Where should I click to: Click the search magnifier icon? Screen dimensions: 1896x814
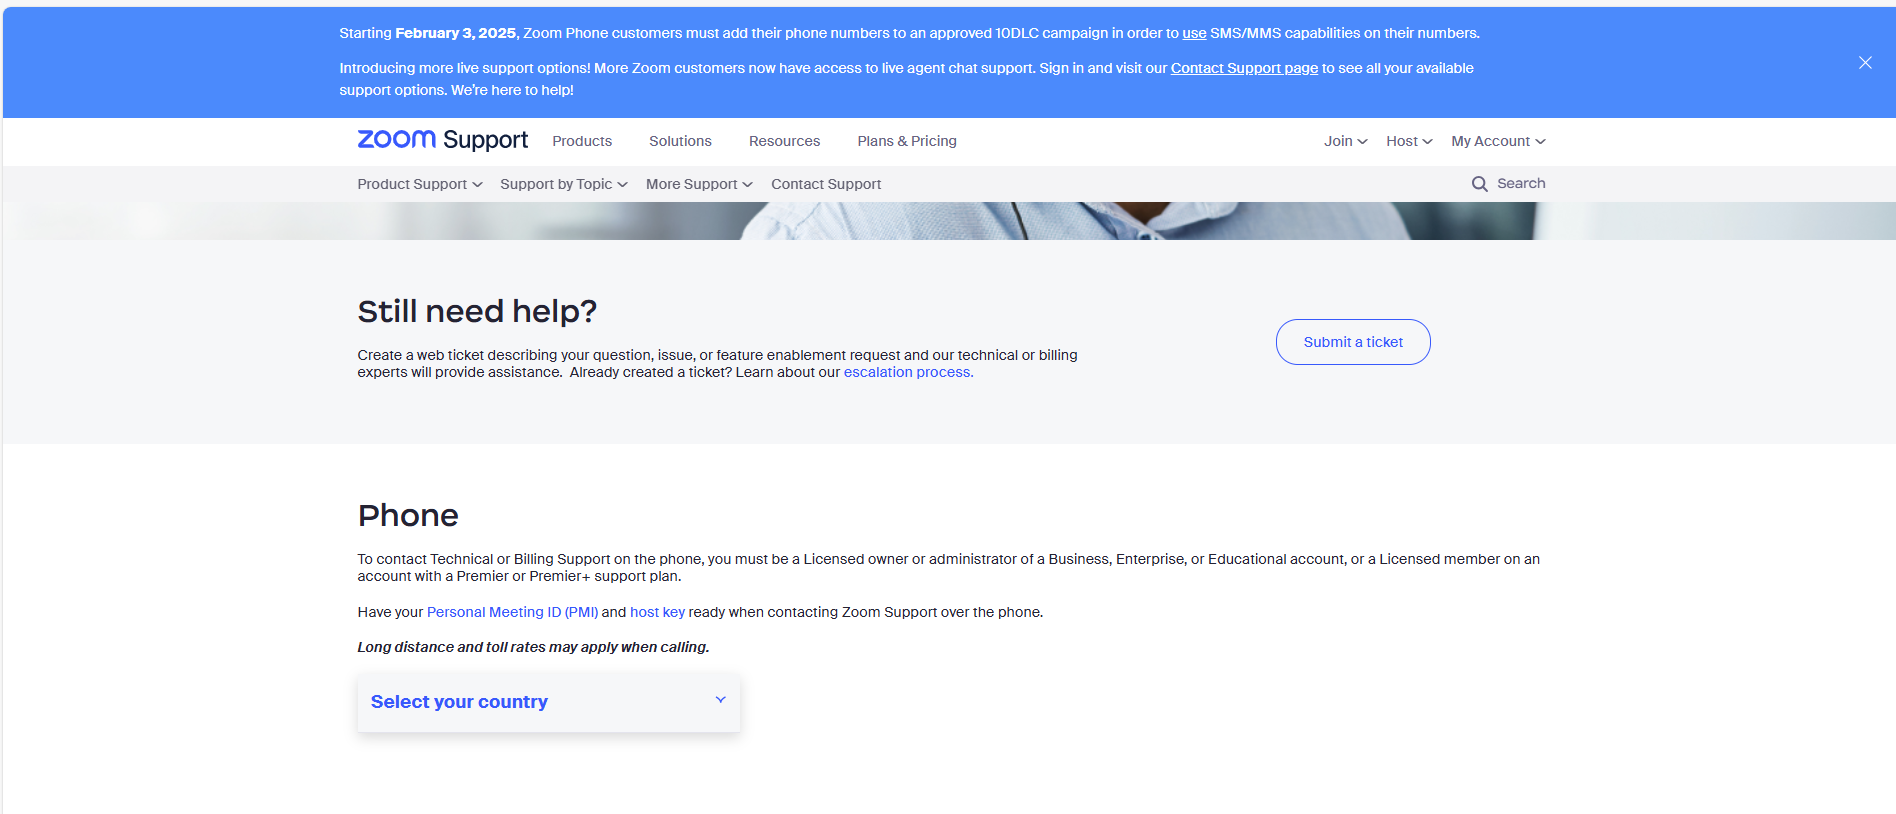pyautogui.click(x=1479, y=184)
